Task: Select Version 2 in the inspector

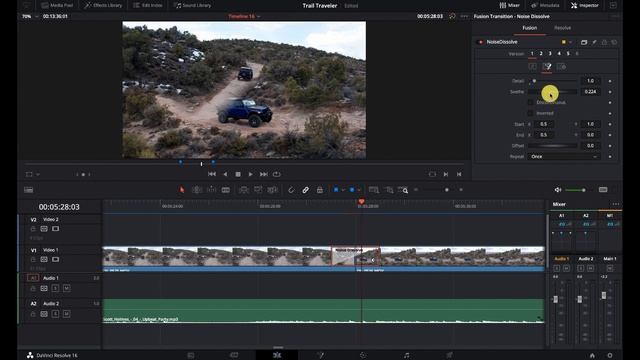Action: click(x=541, y=53)
